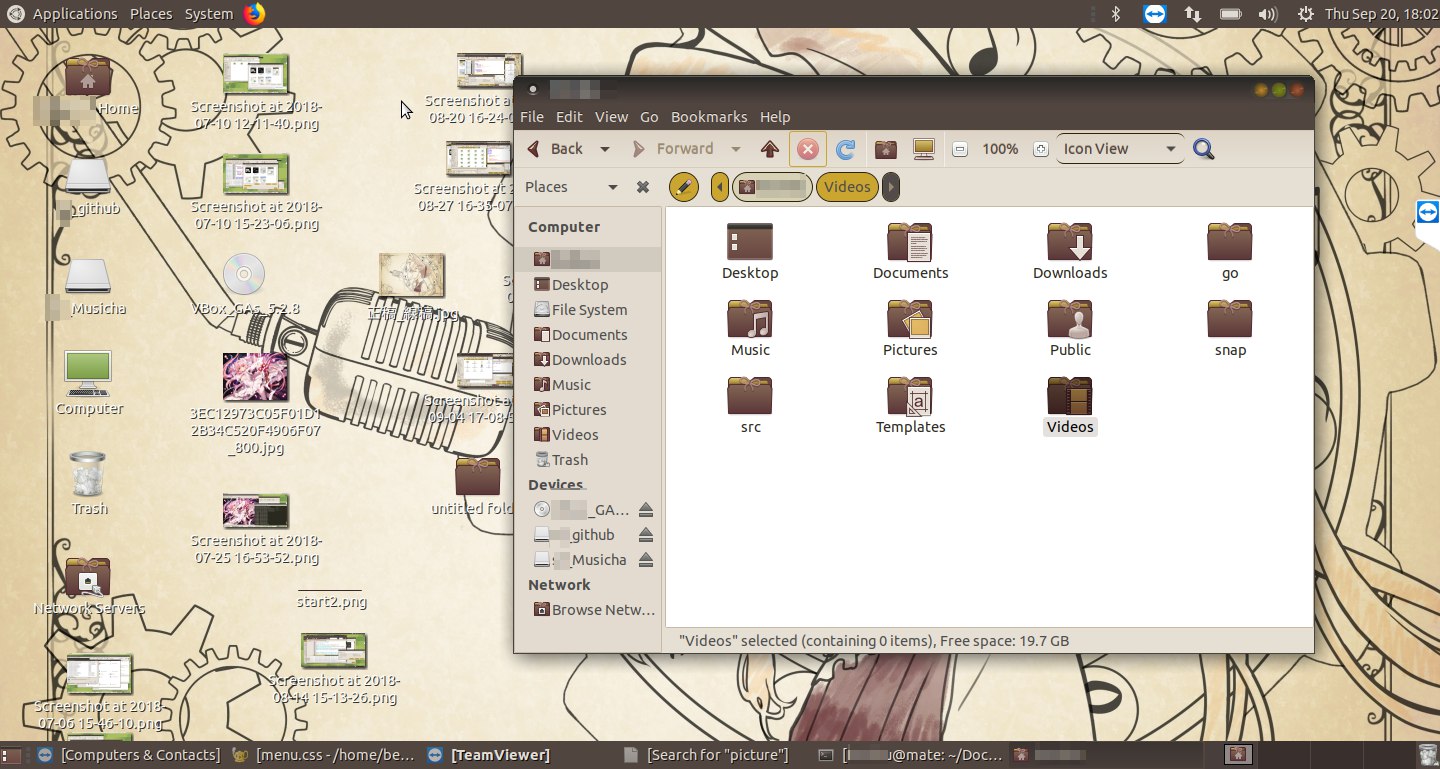Select the Documents folder icon in file pane
The width and height of the screenshot is (1440, 769).
[910, 242]
